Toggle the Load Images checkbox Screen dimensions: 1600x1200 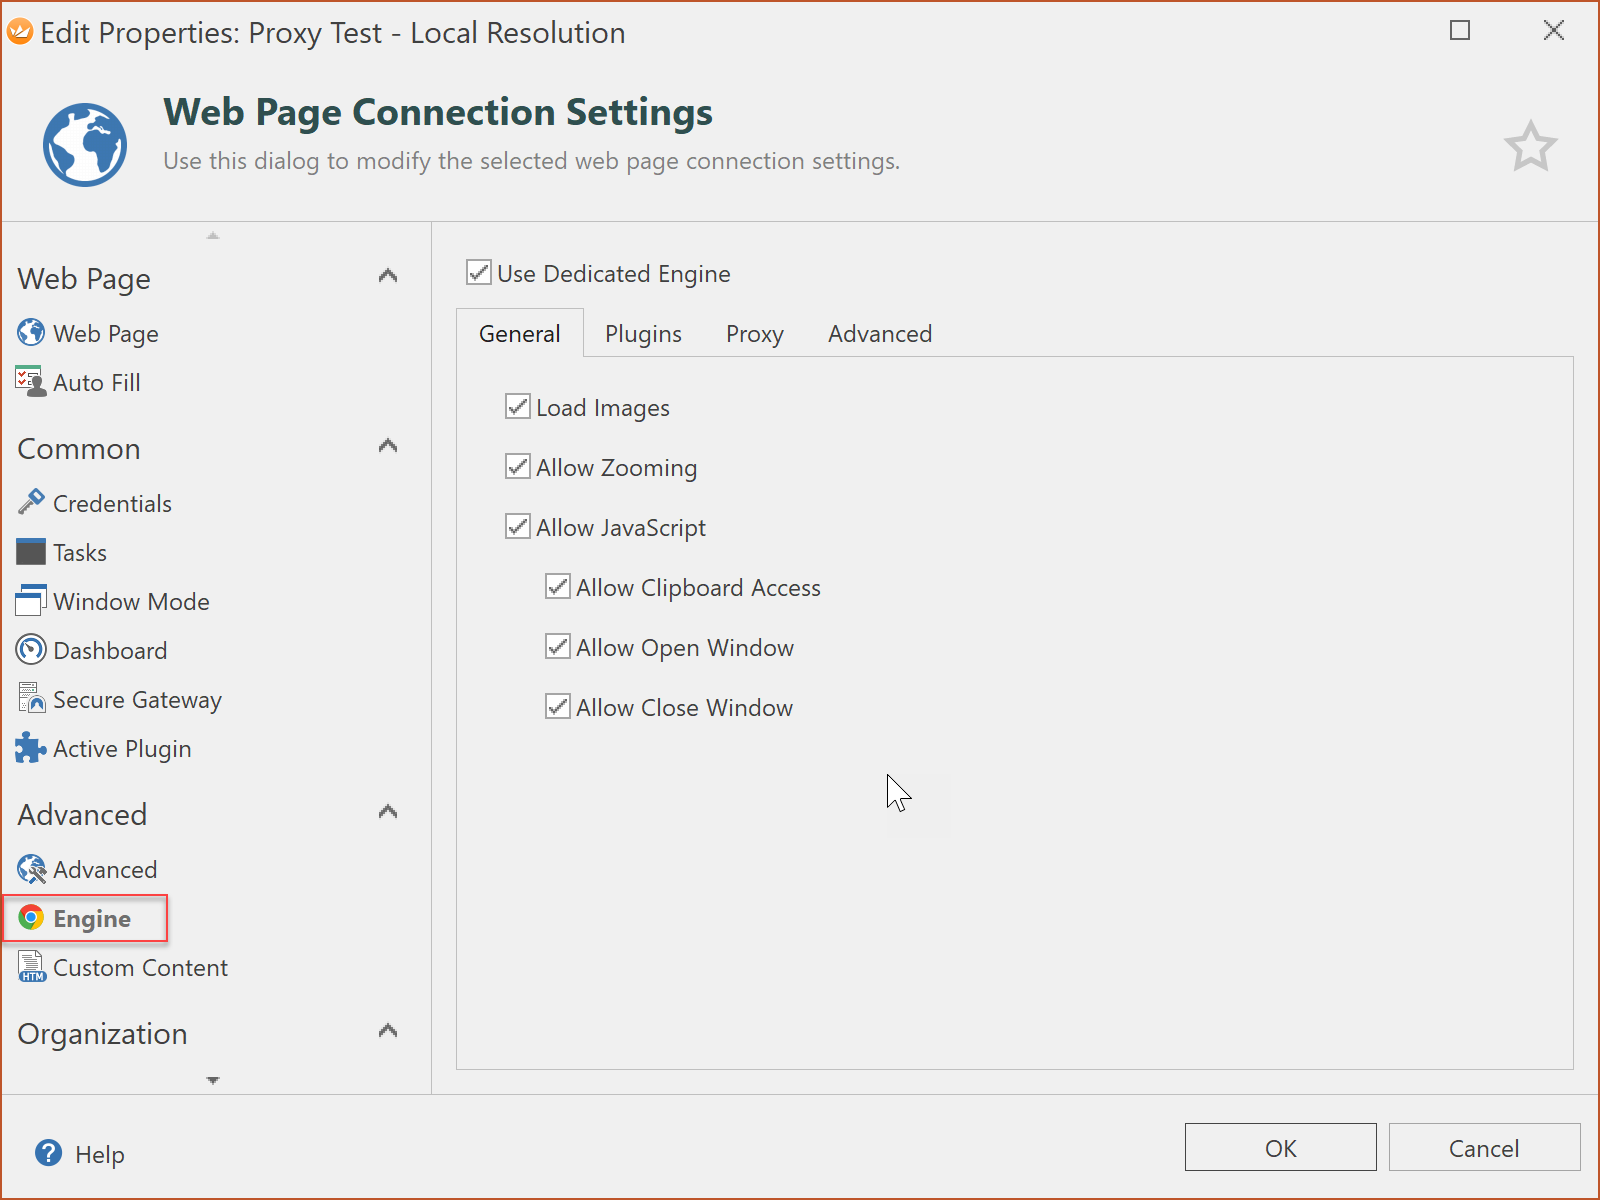pyautogui.click(x=518, y=407)
